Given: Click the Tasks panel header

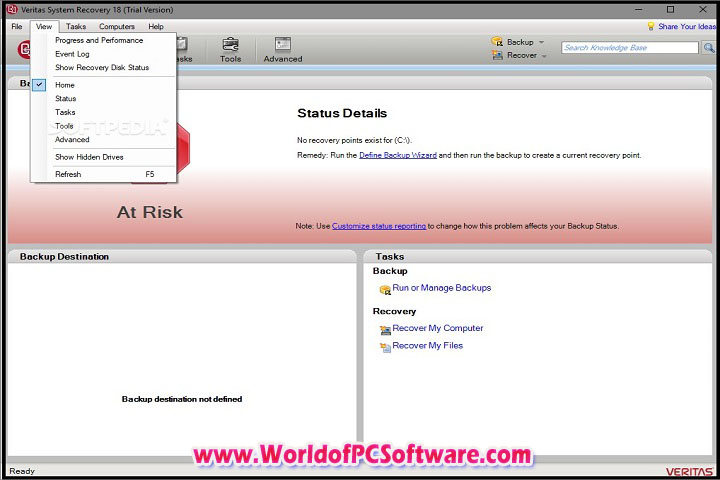Looking at the screenshot, I should 538,256.
